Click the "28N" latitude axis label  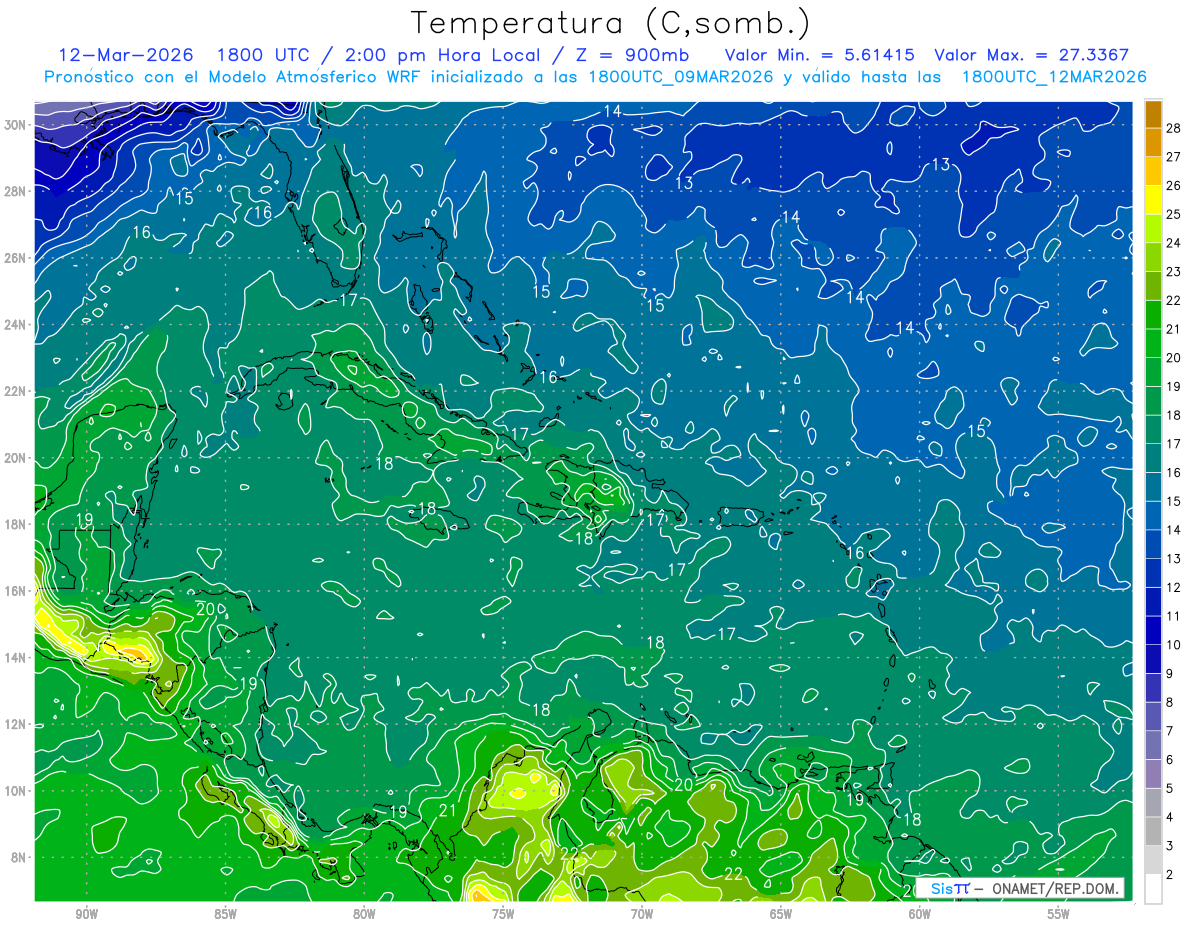16,191
